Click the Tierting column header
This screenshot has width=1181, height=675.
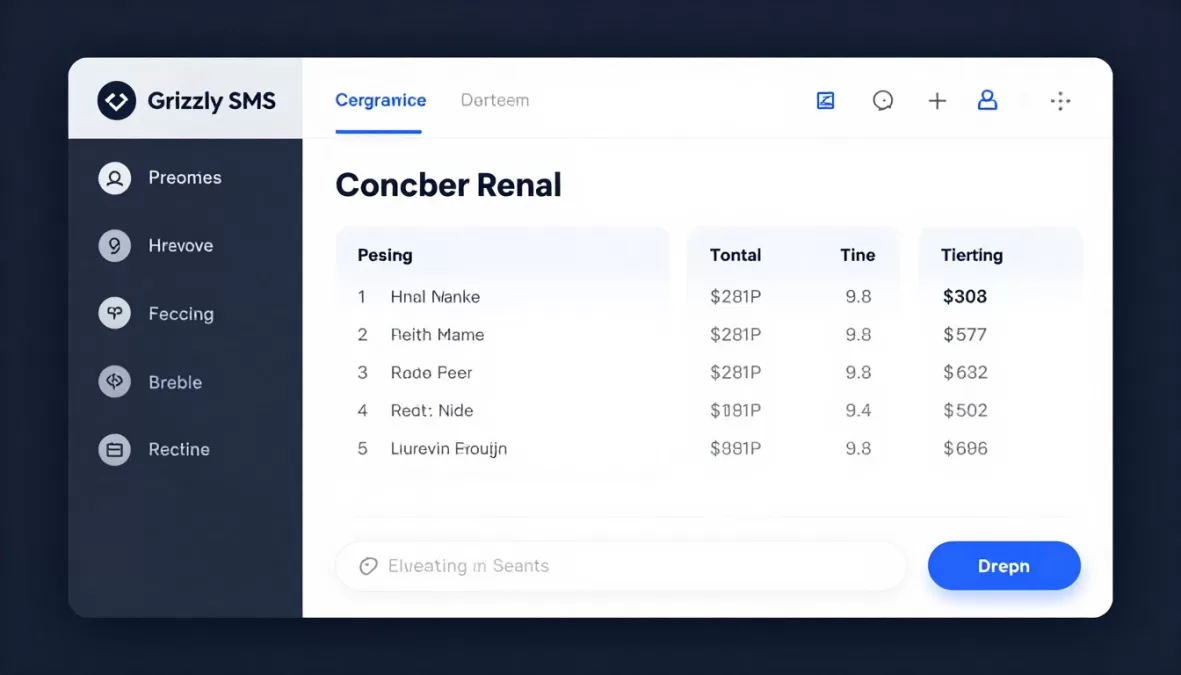(972, 255)
